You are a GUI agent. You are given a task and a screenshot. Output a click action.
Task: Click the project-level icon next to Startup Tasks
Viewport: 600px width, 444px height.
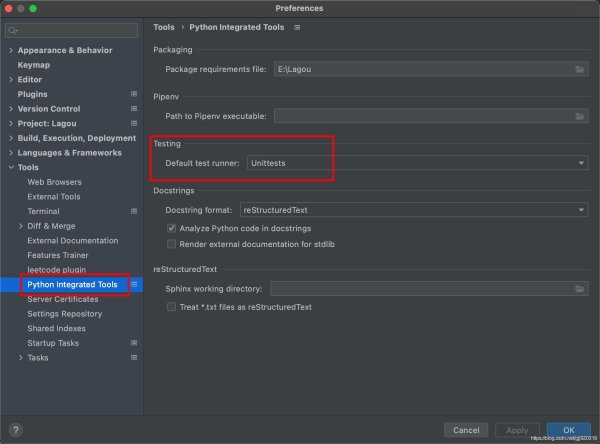(134, 343)
